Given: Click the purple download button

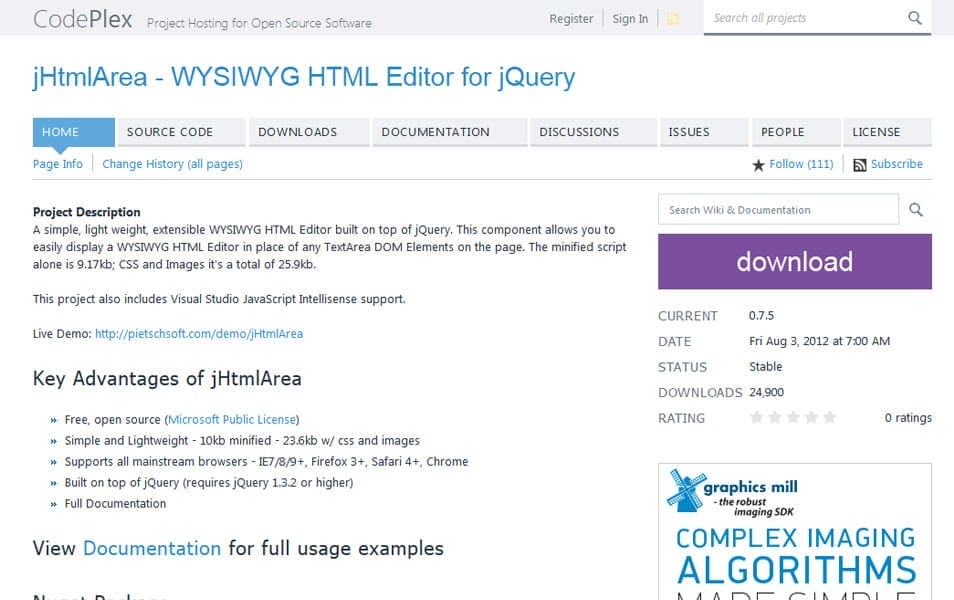Looking at the screenshot, I should click(x=793, y=261).
